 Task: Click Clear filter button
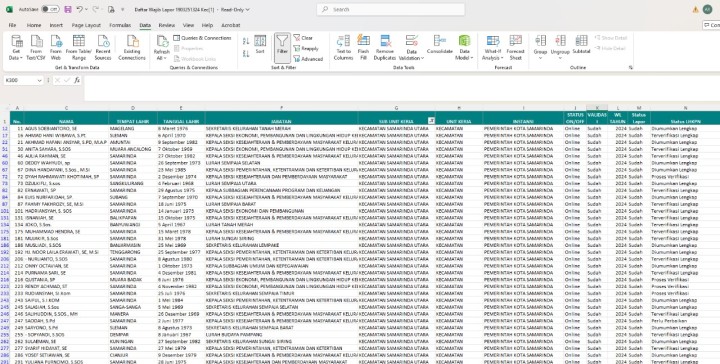[303, 38]
